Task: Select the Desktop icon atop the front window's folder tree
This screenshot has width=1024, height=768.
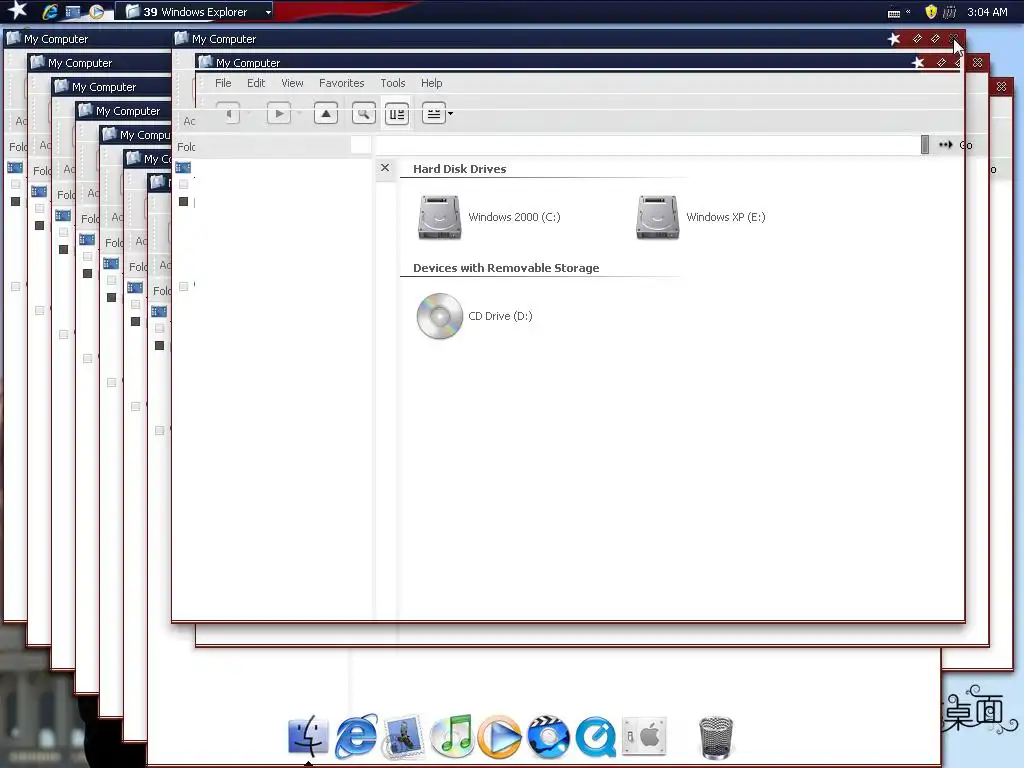Action: 183,168
